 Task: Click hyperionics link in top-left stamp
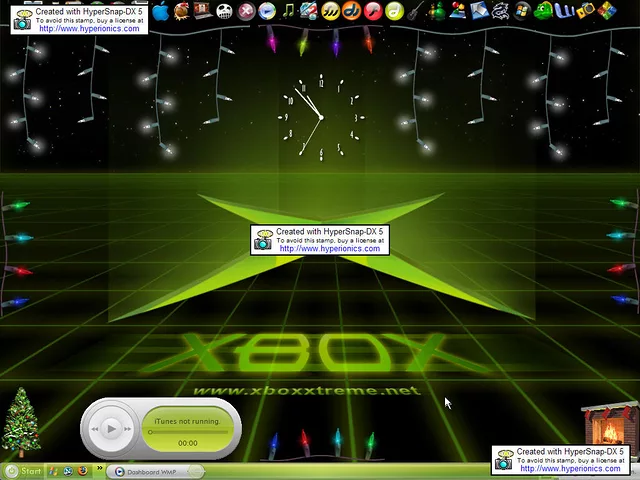[x=90, y=28]
